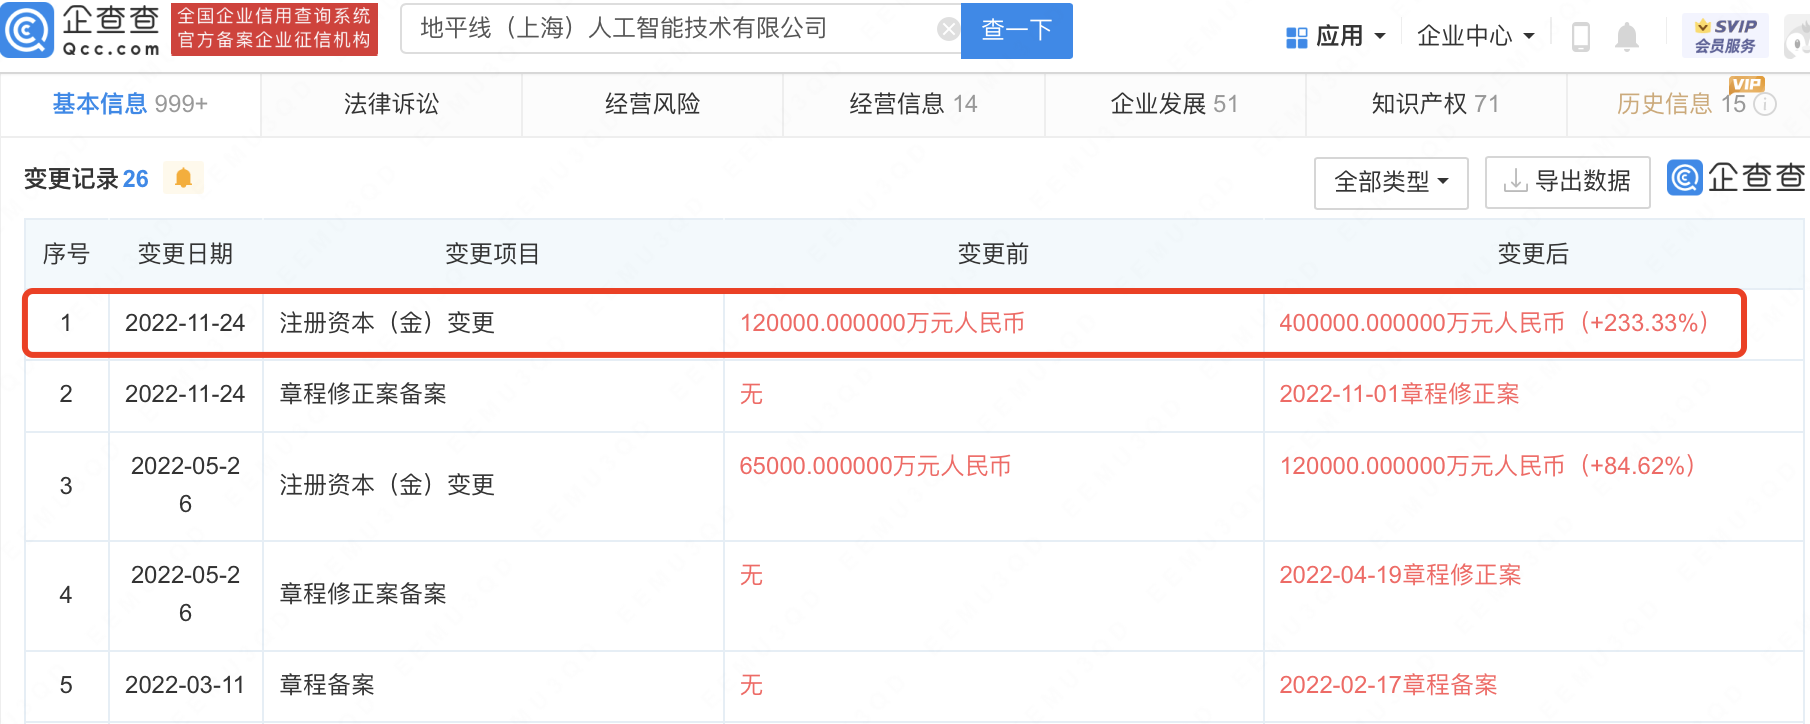Click the 查一下 search button
This screenshot has width=1810, height=724.
pos(1017,30)
